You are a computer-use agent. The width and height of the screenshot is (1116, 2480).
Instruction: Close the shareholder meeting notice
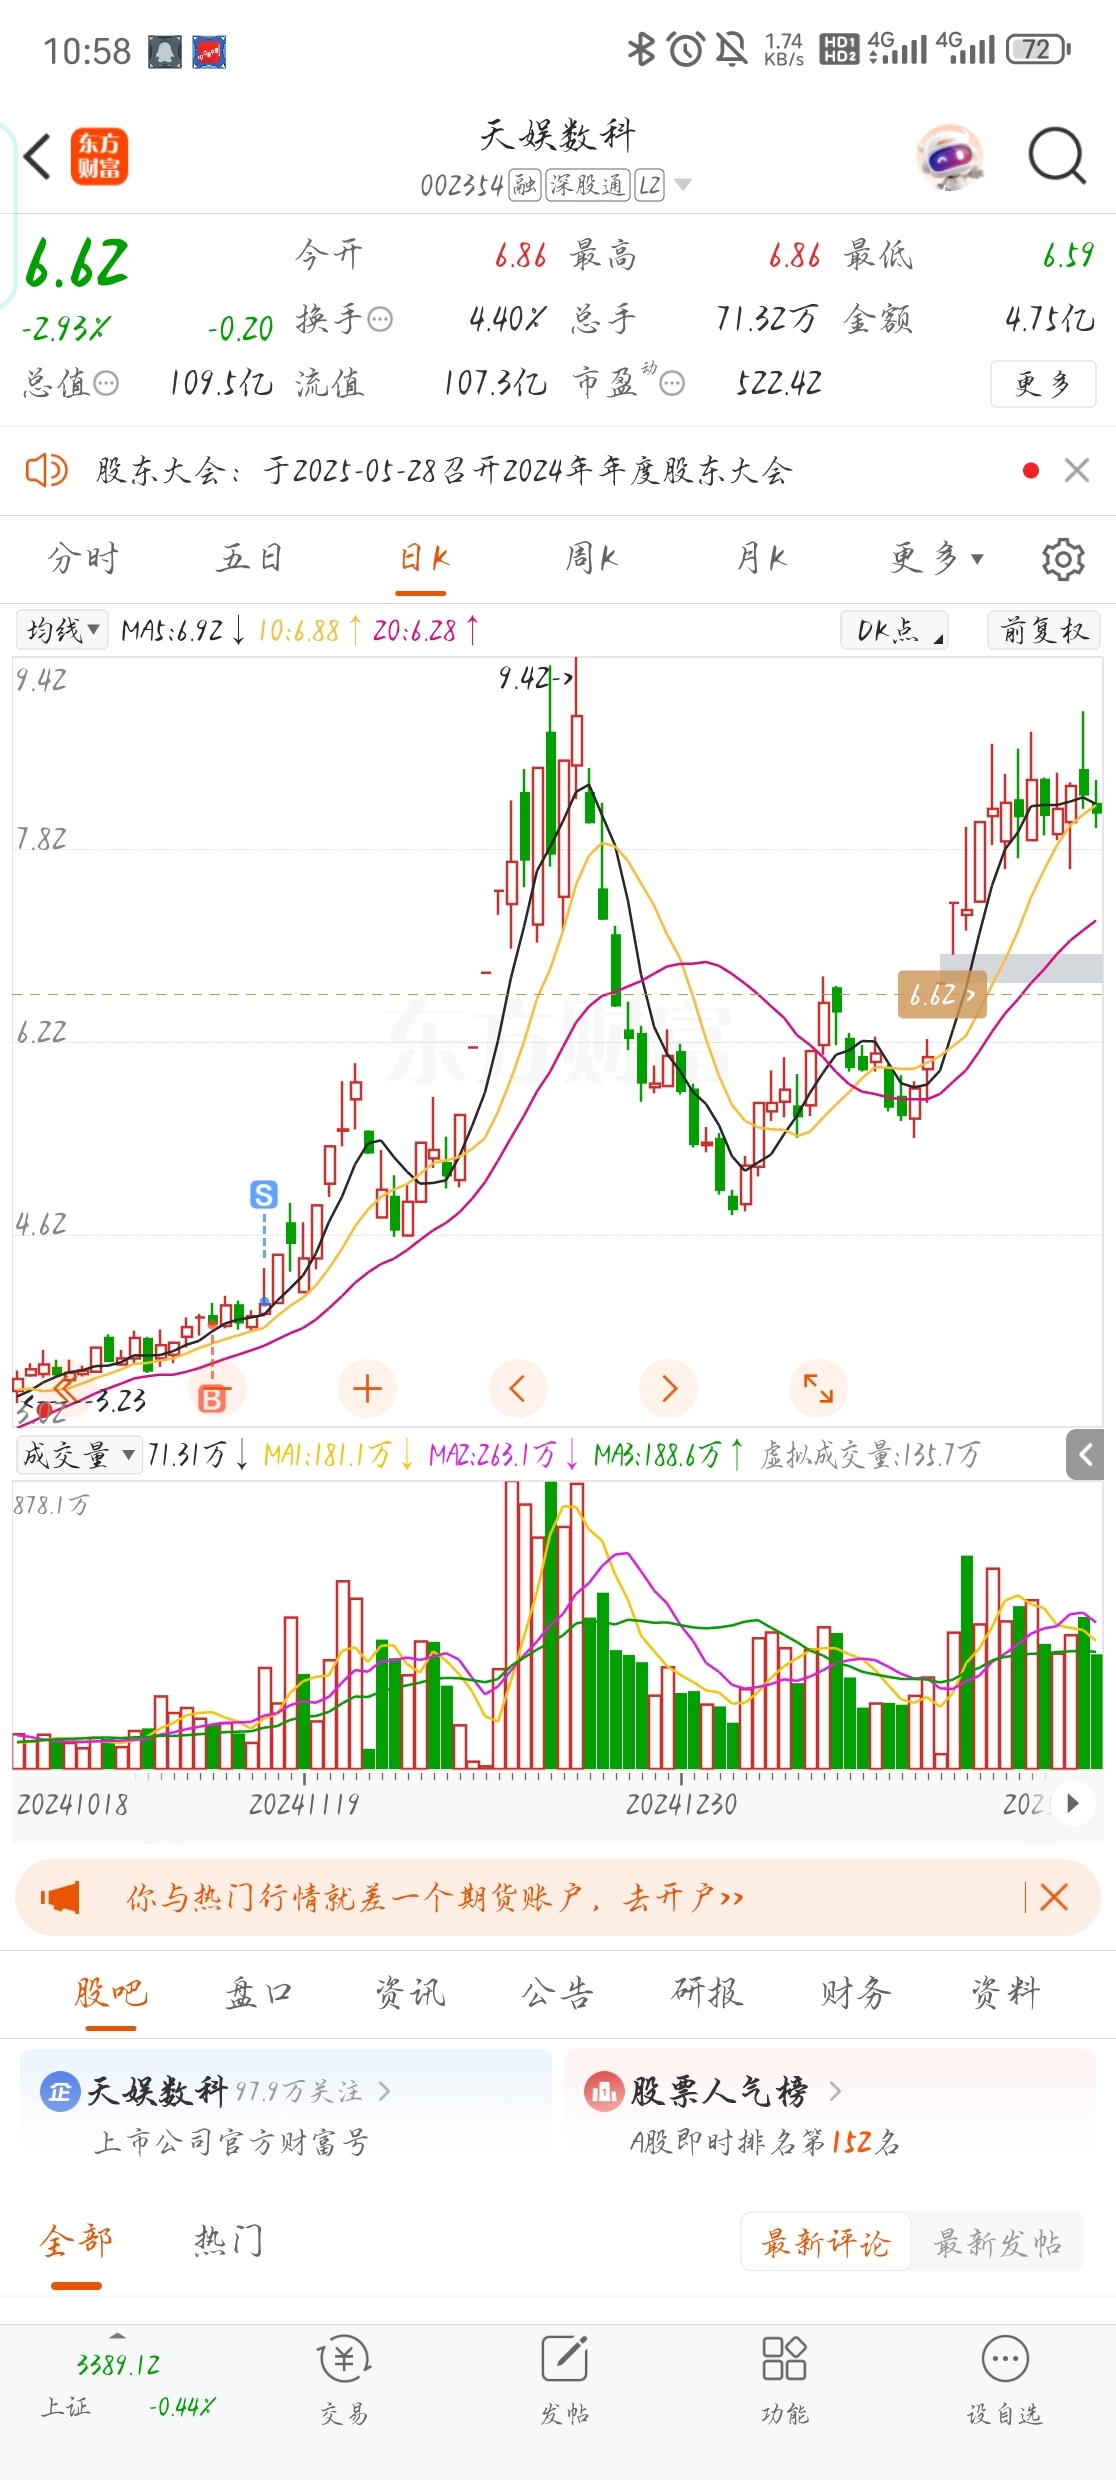[1077, 470]
